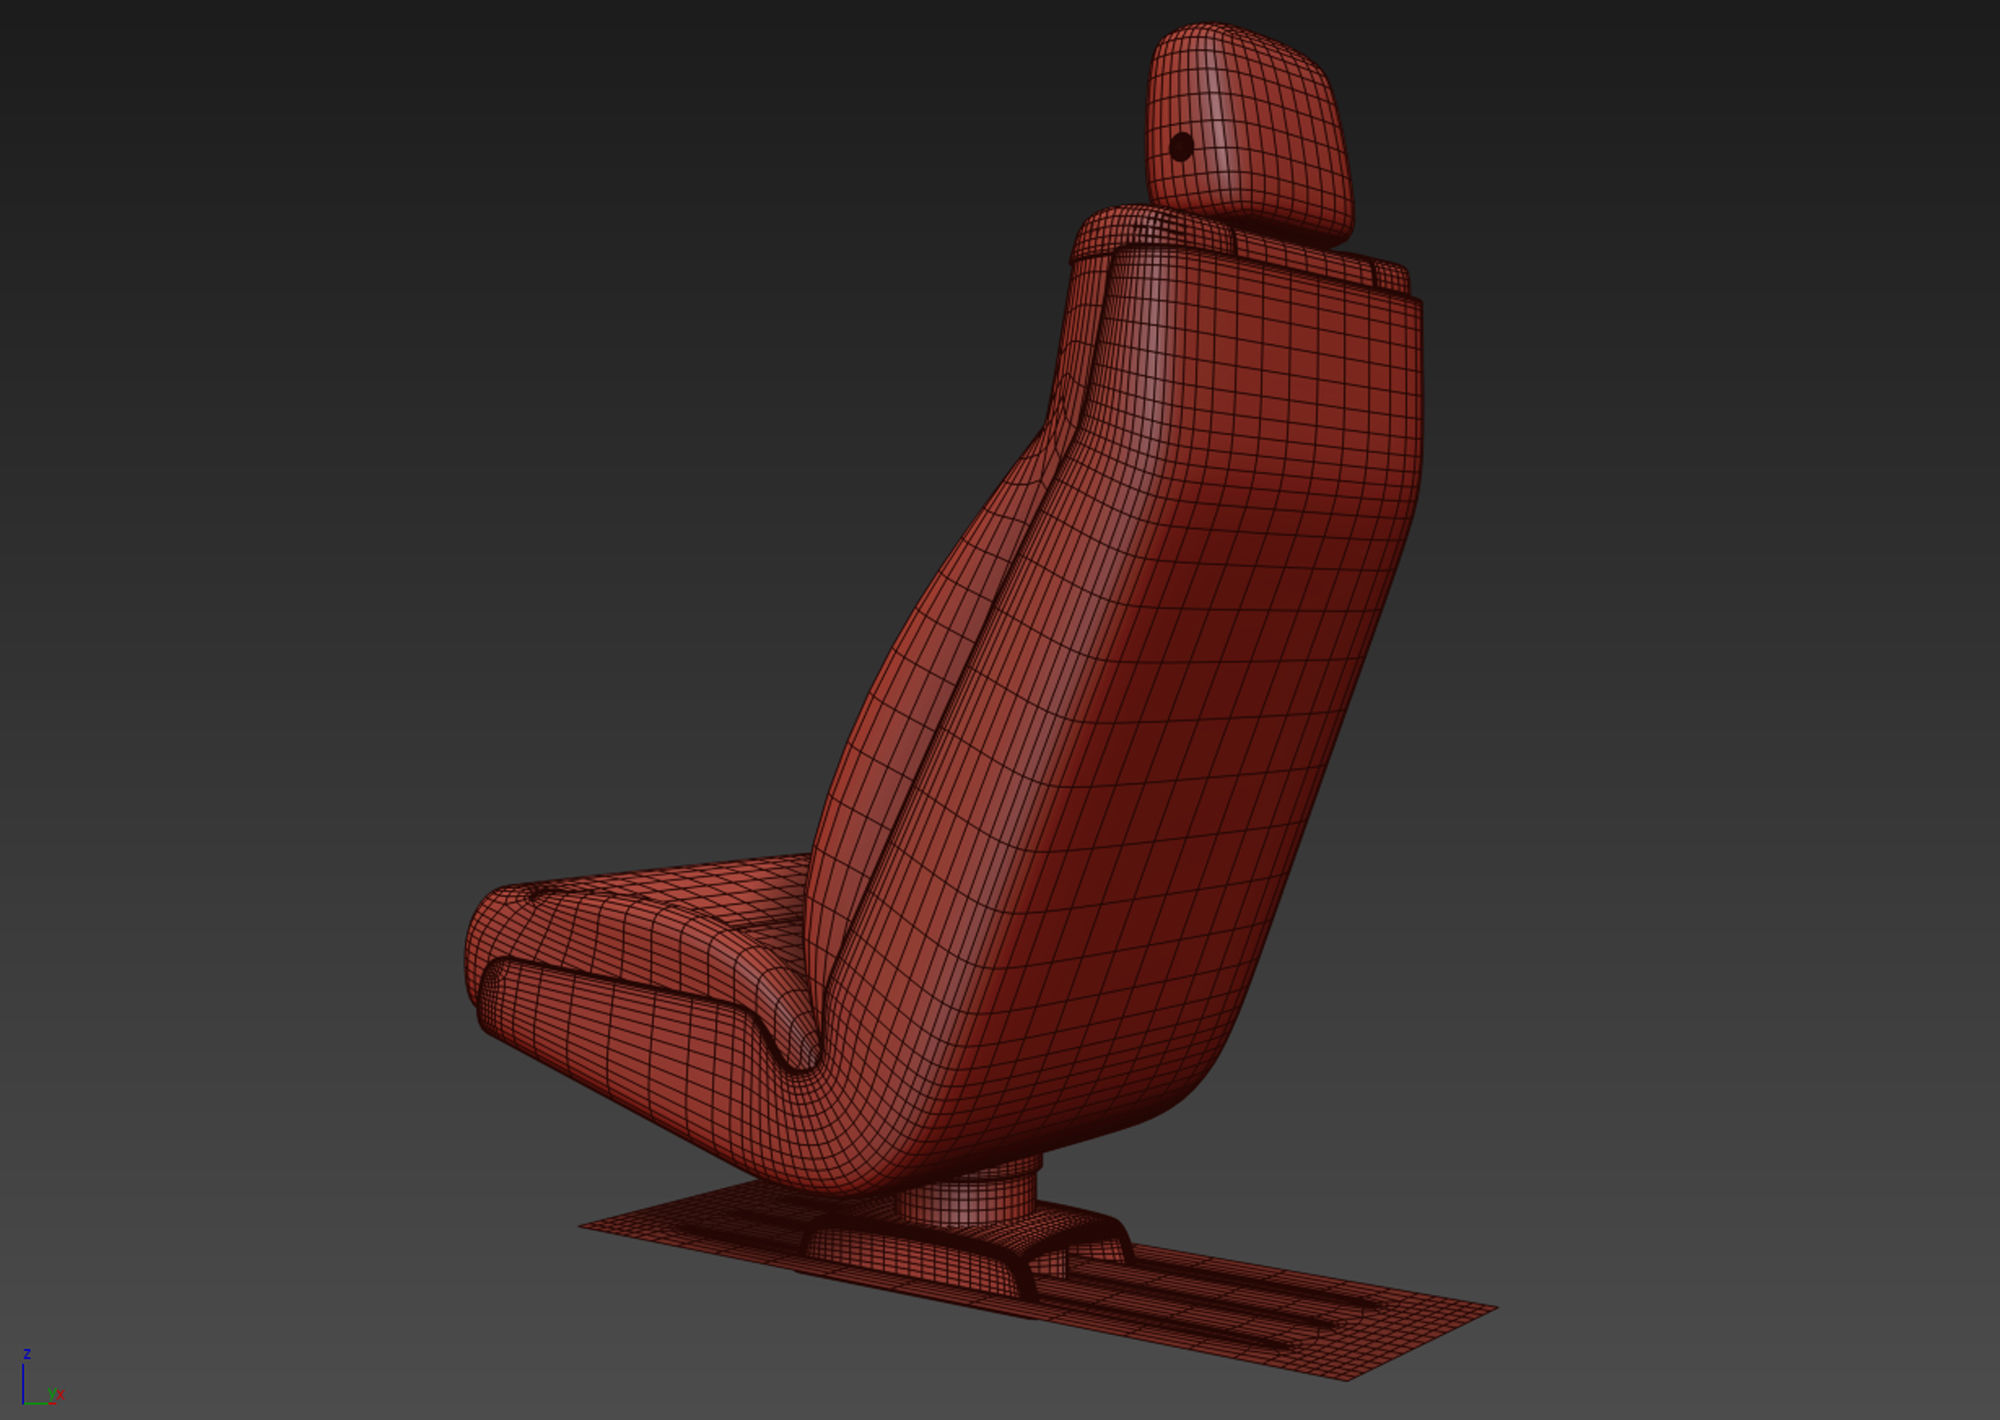Click the XYZ axis orientation gizmo
This screenshot has width=2000, height=1420.
pos(43,1379)
